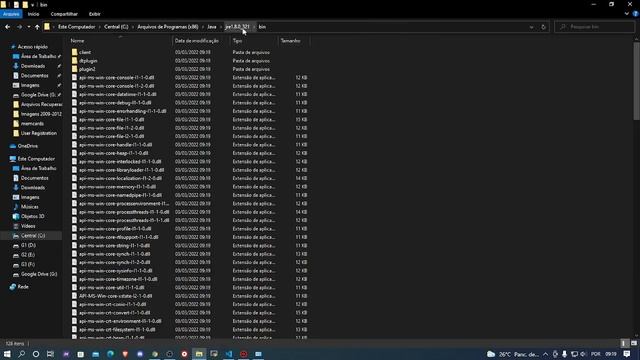Refresh the bin folder view
Image resolution: width=640 pixels, height=360 pixels.
[x=543, y=27]
